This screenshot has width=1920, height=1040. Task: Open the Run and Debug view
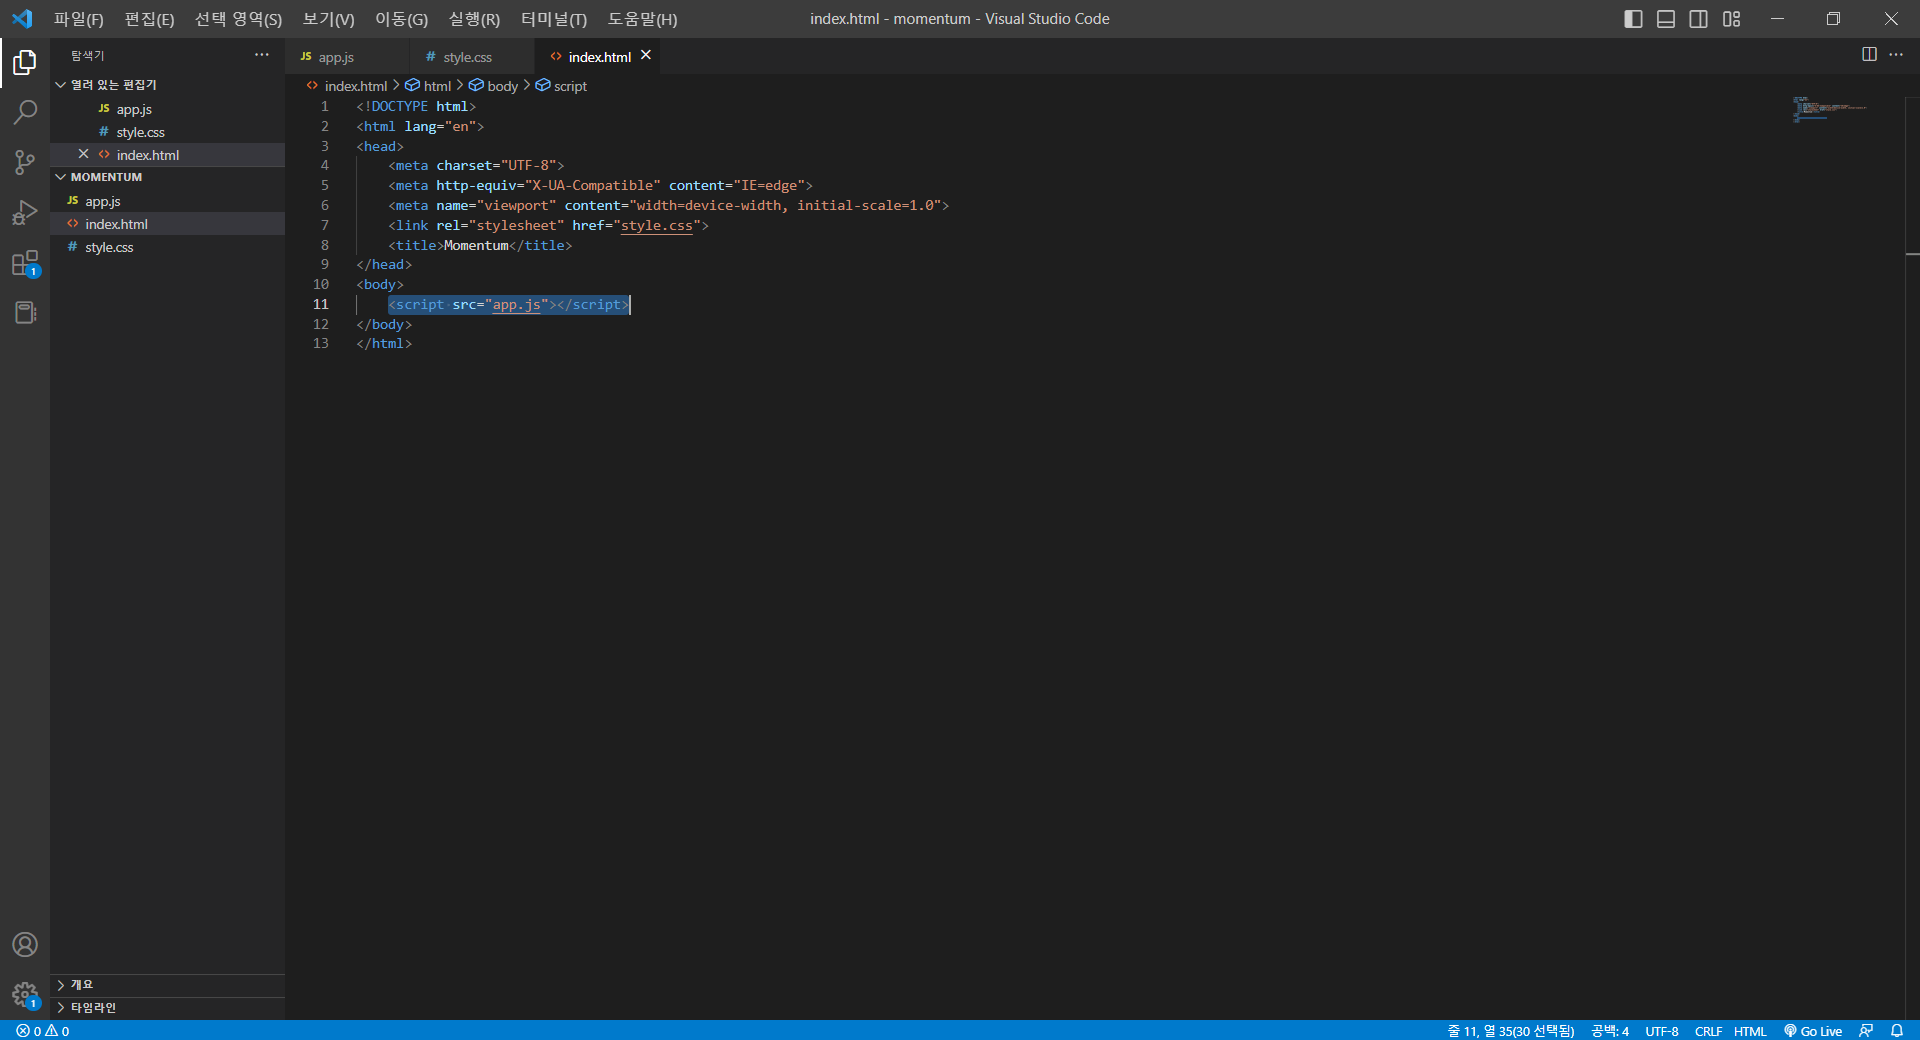(x=25, y=213)
